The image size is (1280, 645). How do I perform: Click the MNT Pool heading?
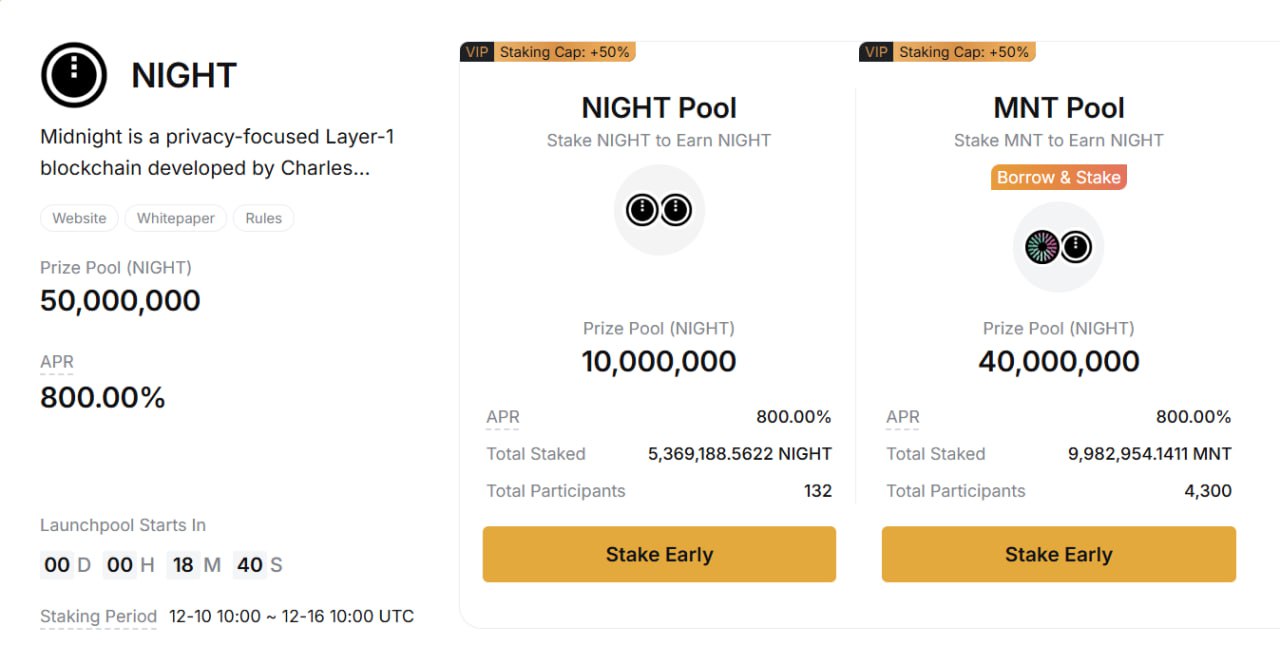1058,108
